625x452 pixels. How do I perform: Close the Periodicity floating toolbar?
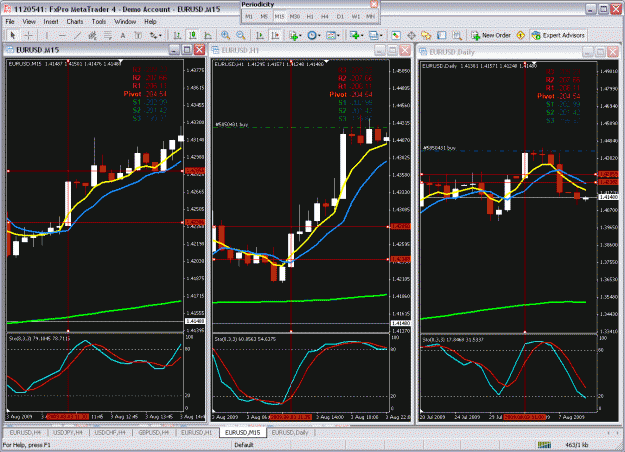coord(374,4)
